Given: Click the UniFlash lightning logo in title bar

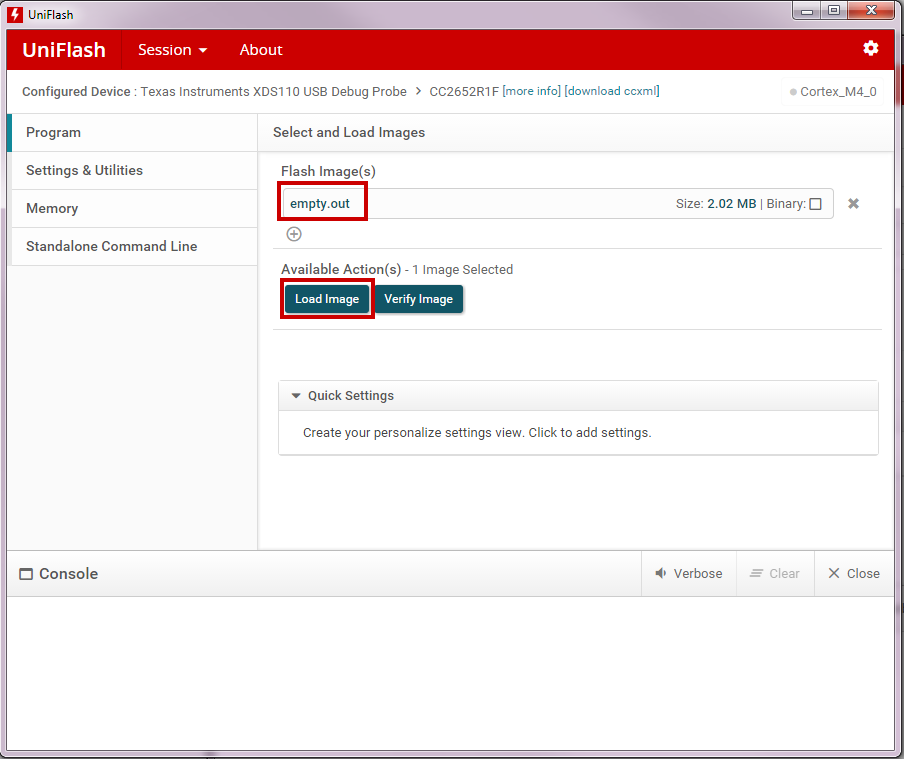Looking at the screenshot, I should coord(15,14).
